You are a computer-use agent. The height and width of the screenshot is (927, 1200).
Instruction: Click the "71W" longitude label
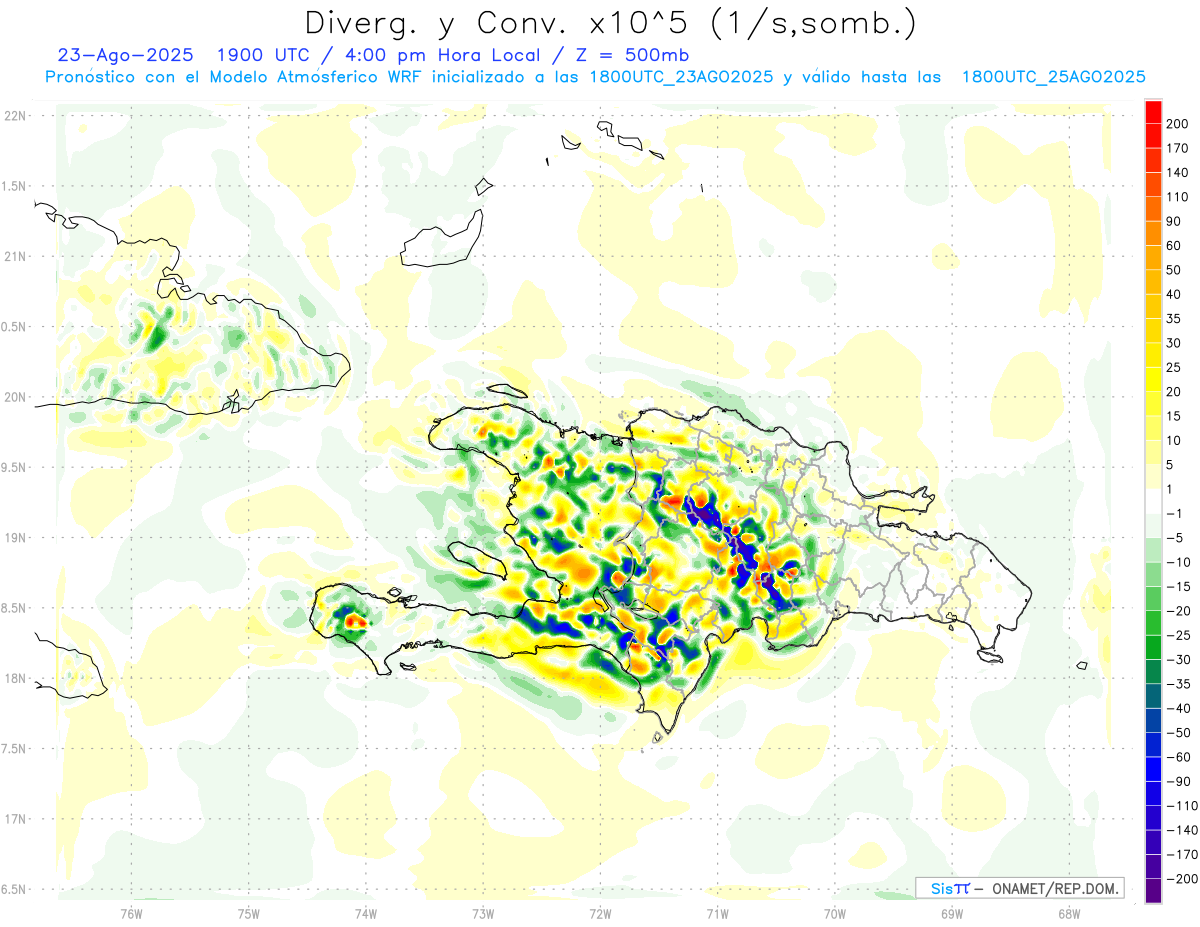(717, 913)
